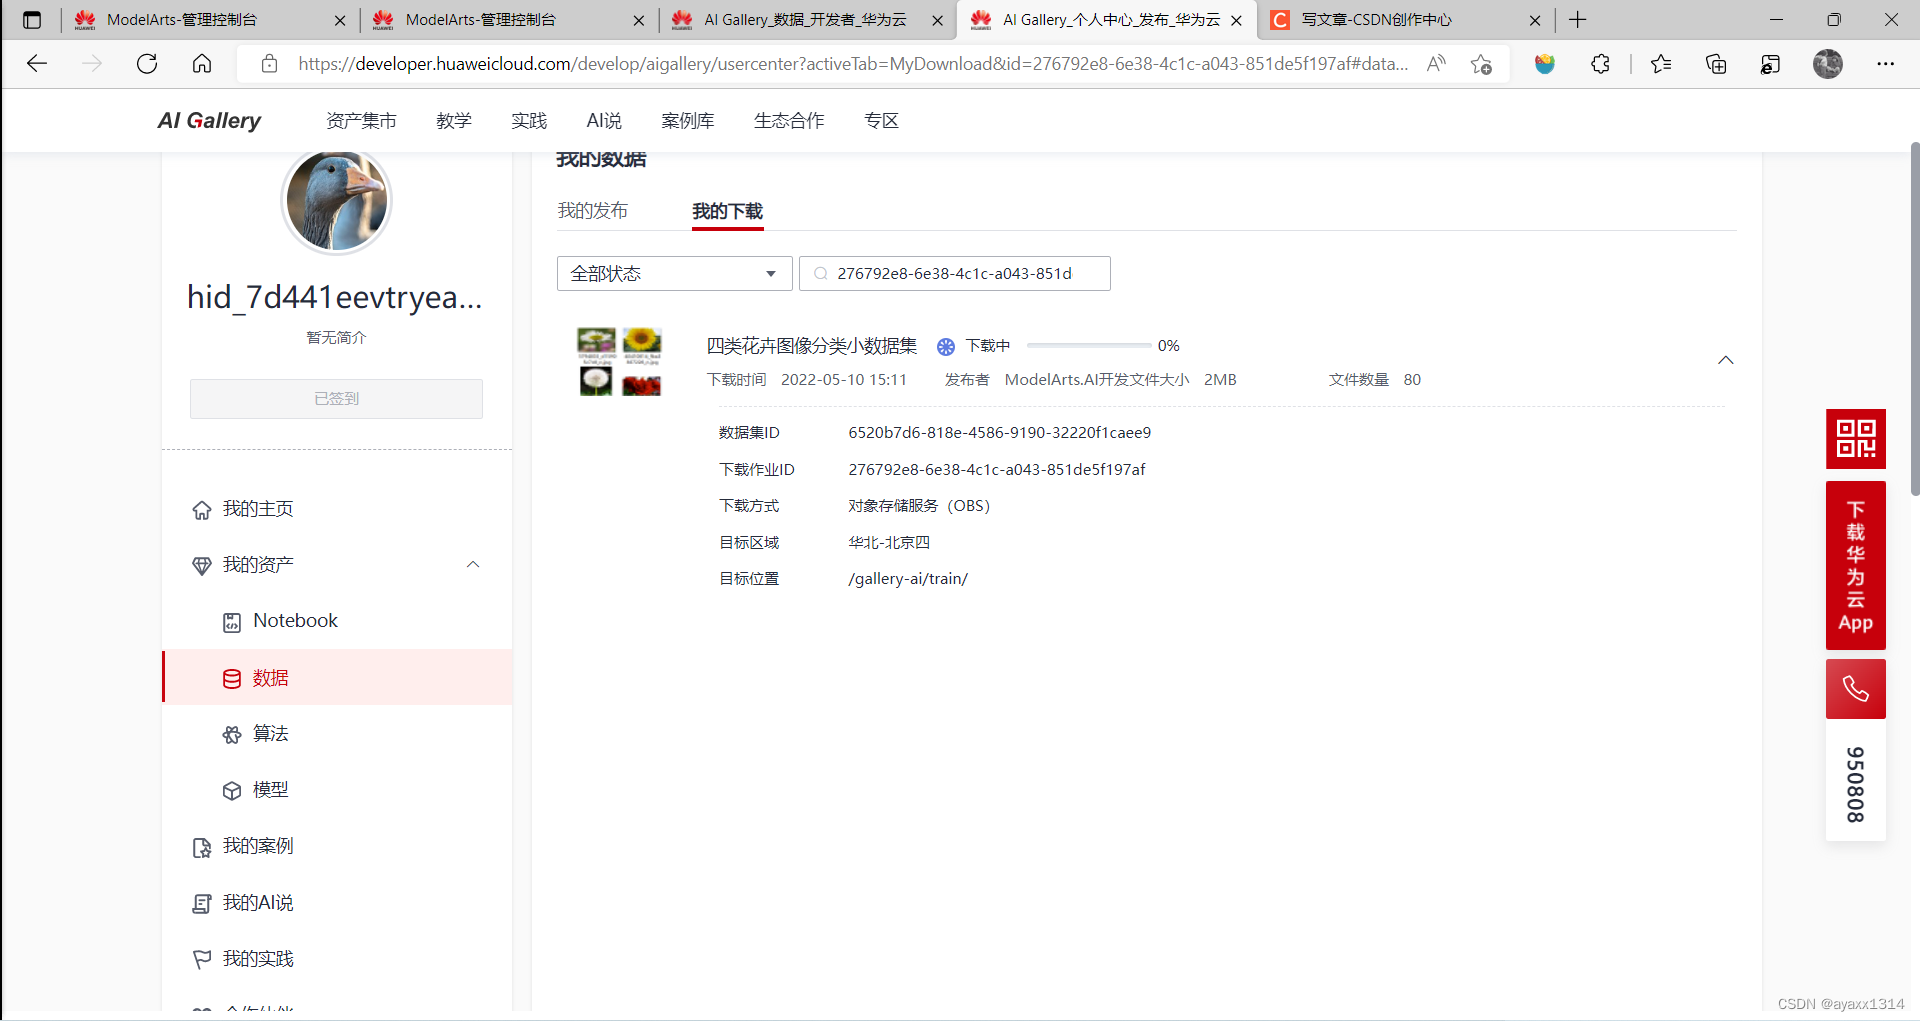Add page to favorites star icon

tap(1481, 64)
